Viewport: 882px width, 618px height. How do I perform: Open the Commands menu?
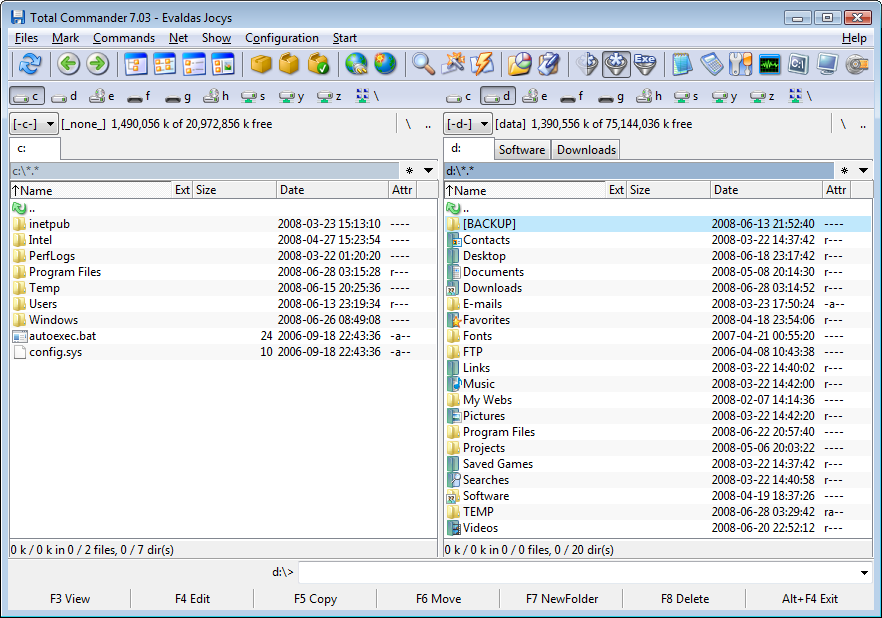tap(124, 38)
